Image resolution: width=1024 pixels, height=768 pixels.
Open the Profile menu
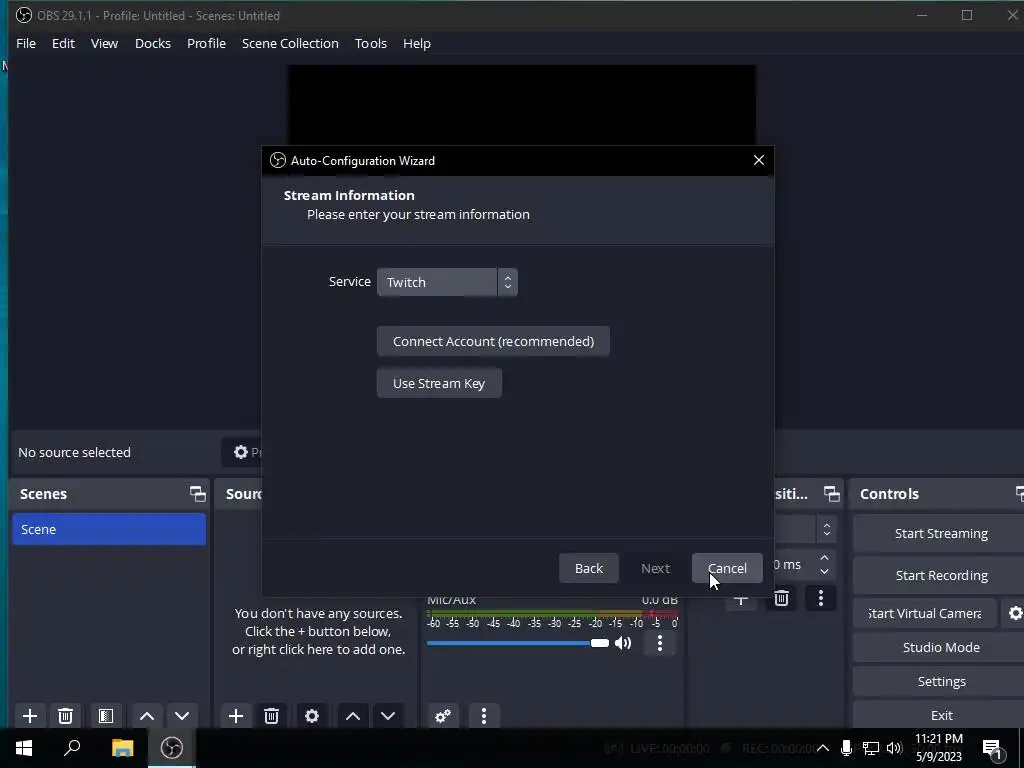206,44
